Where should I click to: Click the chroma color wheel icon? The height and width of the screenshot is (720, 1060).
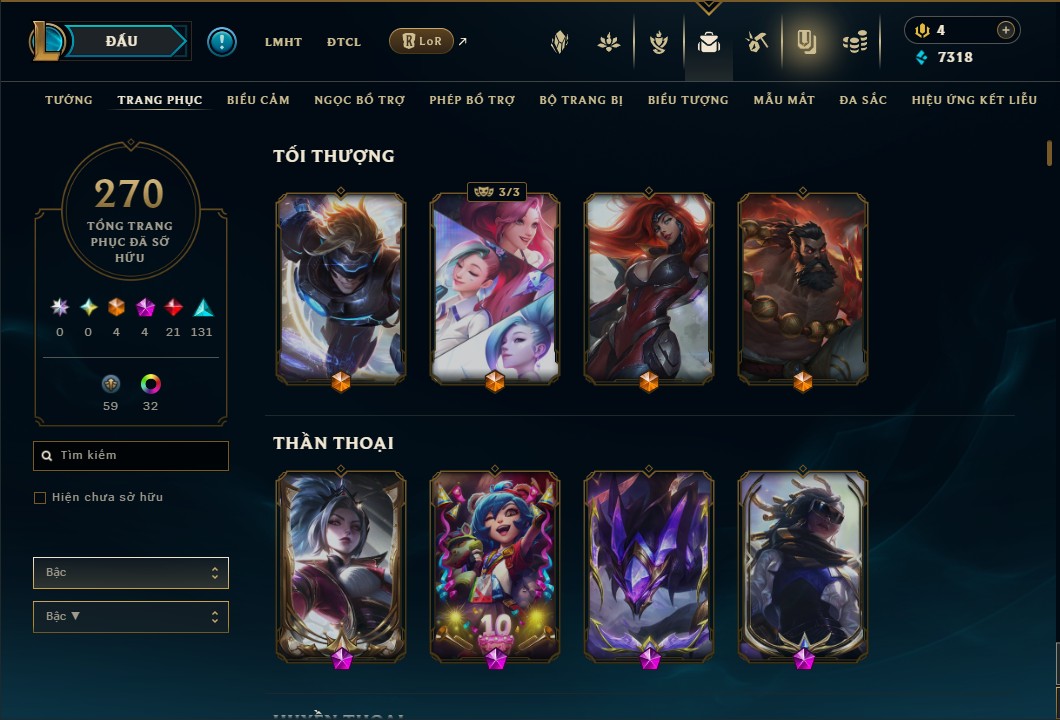click(150, 384)
